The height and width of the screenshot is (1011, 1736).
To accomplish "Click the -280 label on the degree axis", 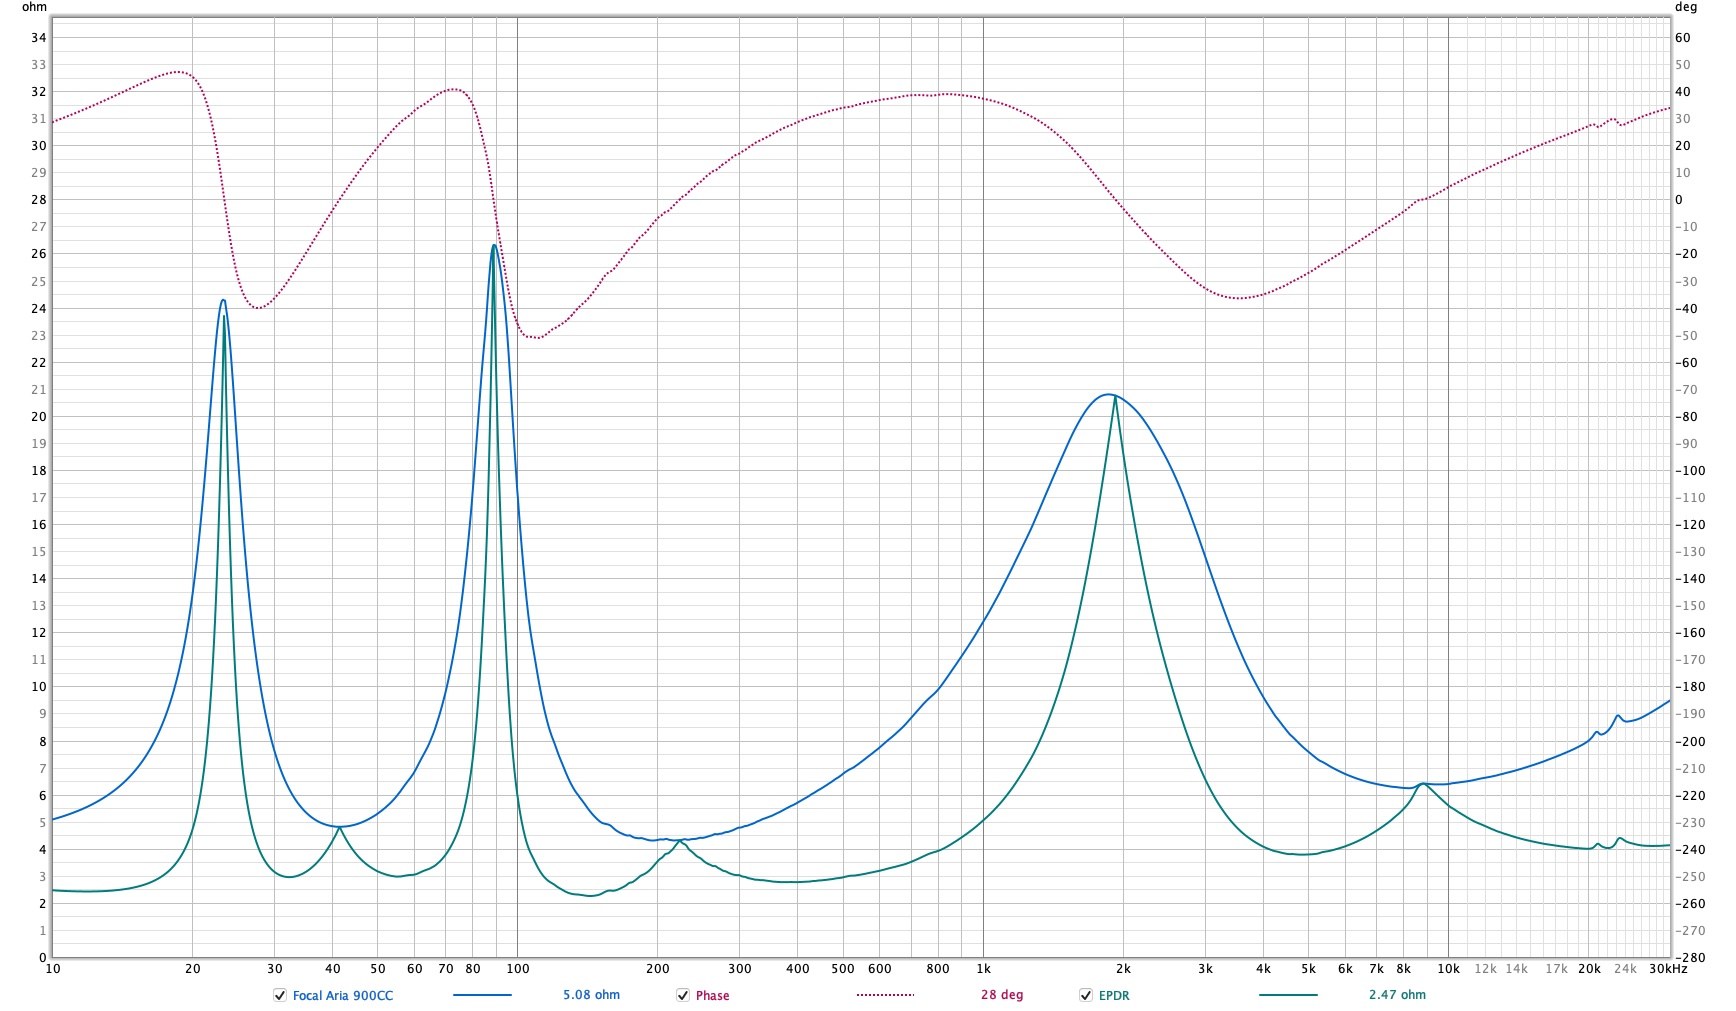I will pos(1690,957).
